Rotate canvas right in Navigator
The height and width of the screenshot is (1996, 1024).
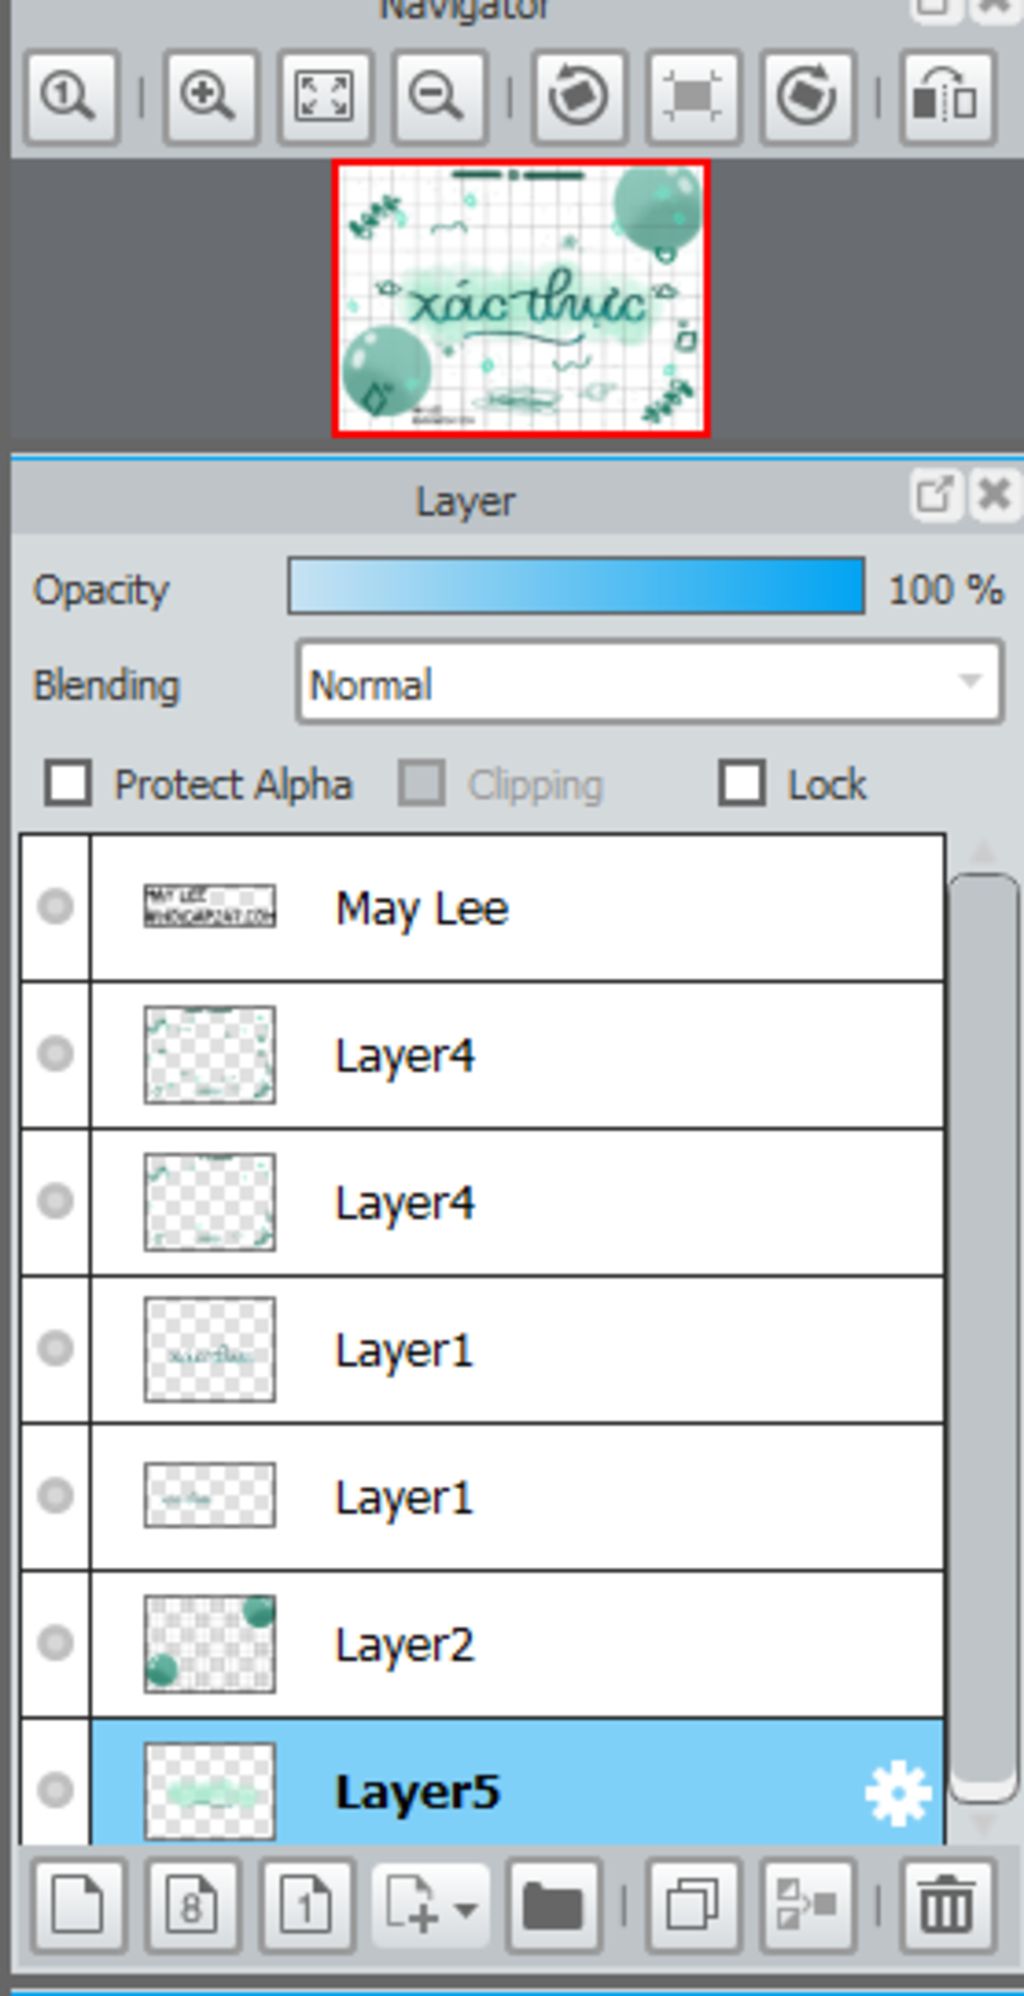coord(807,97)
